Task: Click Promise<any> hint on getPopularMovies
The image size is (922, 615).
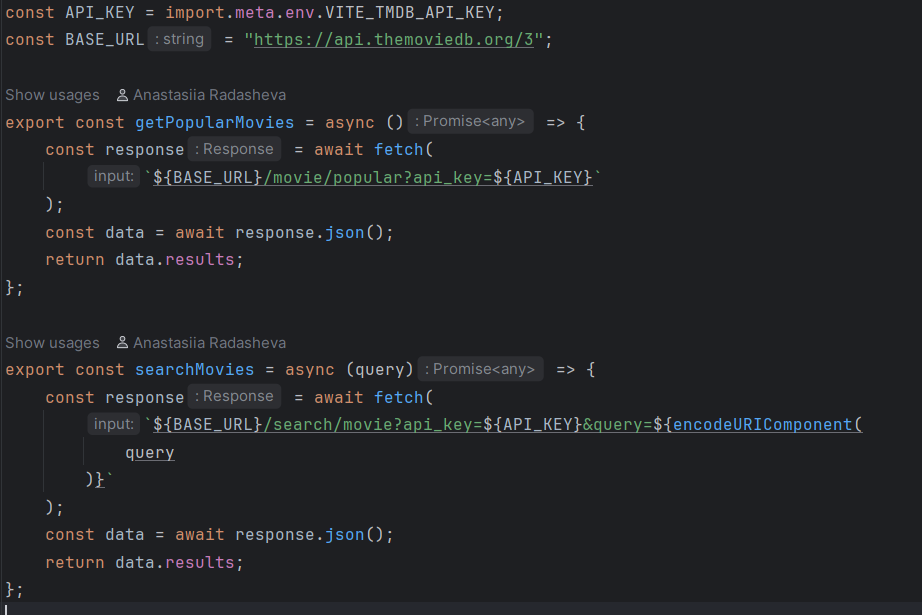Action: point(472,121)
